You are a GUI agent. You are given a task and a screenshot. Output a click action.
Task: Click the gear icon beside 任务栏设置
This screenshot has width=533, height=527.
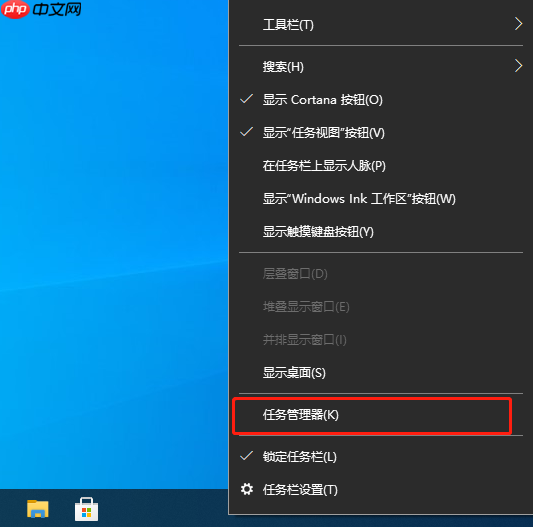tap(247, 489)
